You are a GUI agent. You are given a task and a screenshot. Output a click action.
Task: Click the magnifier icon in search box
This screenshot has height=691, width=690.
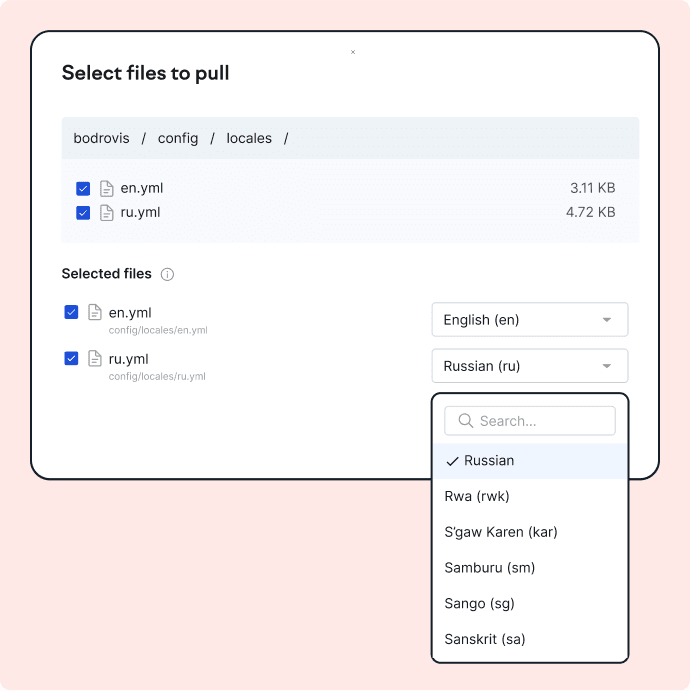[465, 421]
